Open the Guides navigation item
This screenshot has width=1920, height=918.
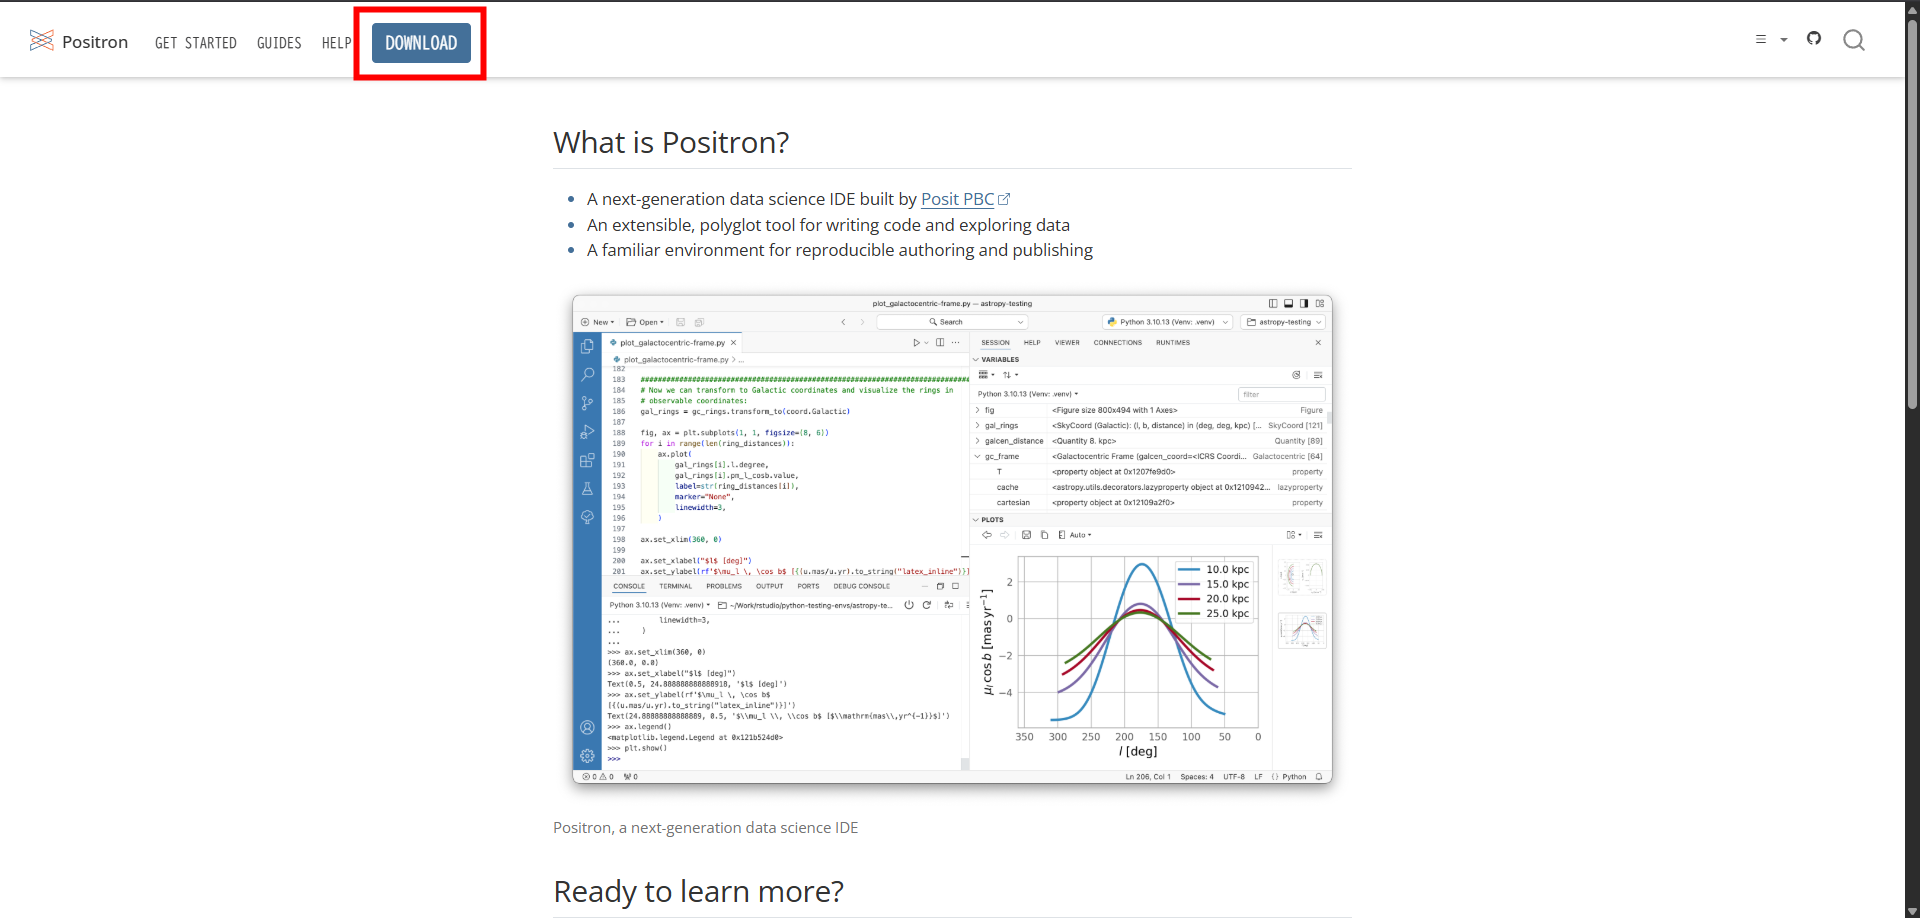(x=279, y=43)
